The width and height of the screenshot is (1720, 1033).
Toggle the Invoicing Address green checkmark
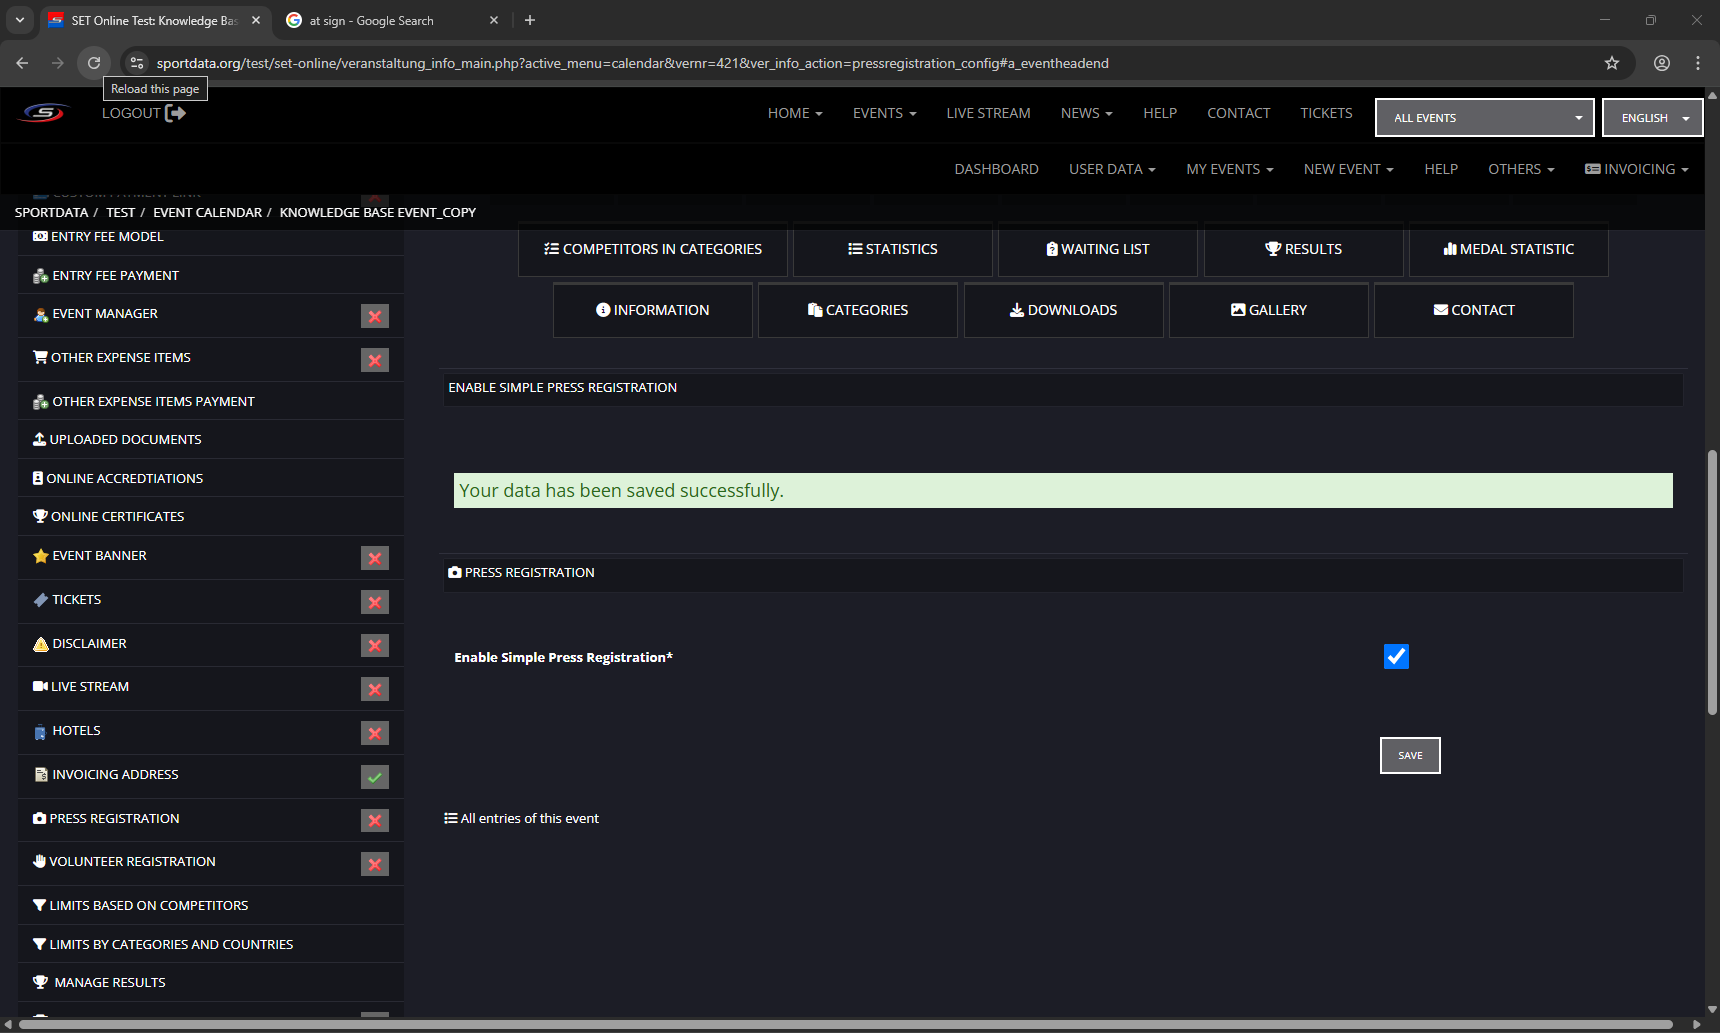point(375,777)
